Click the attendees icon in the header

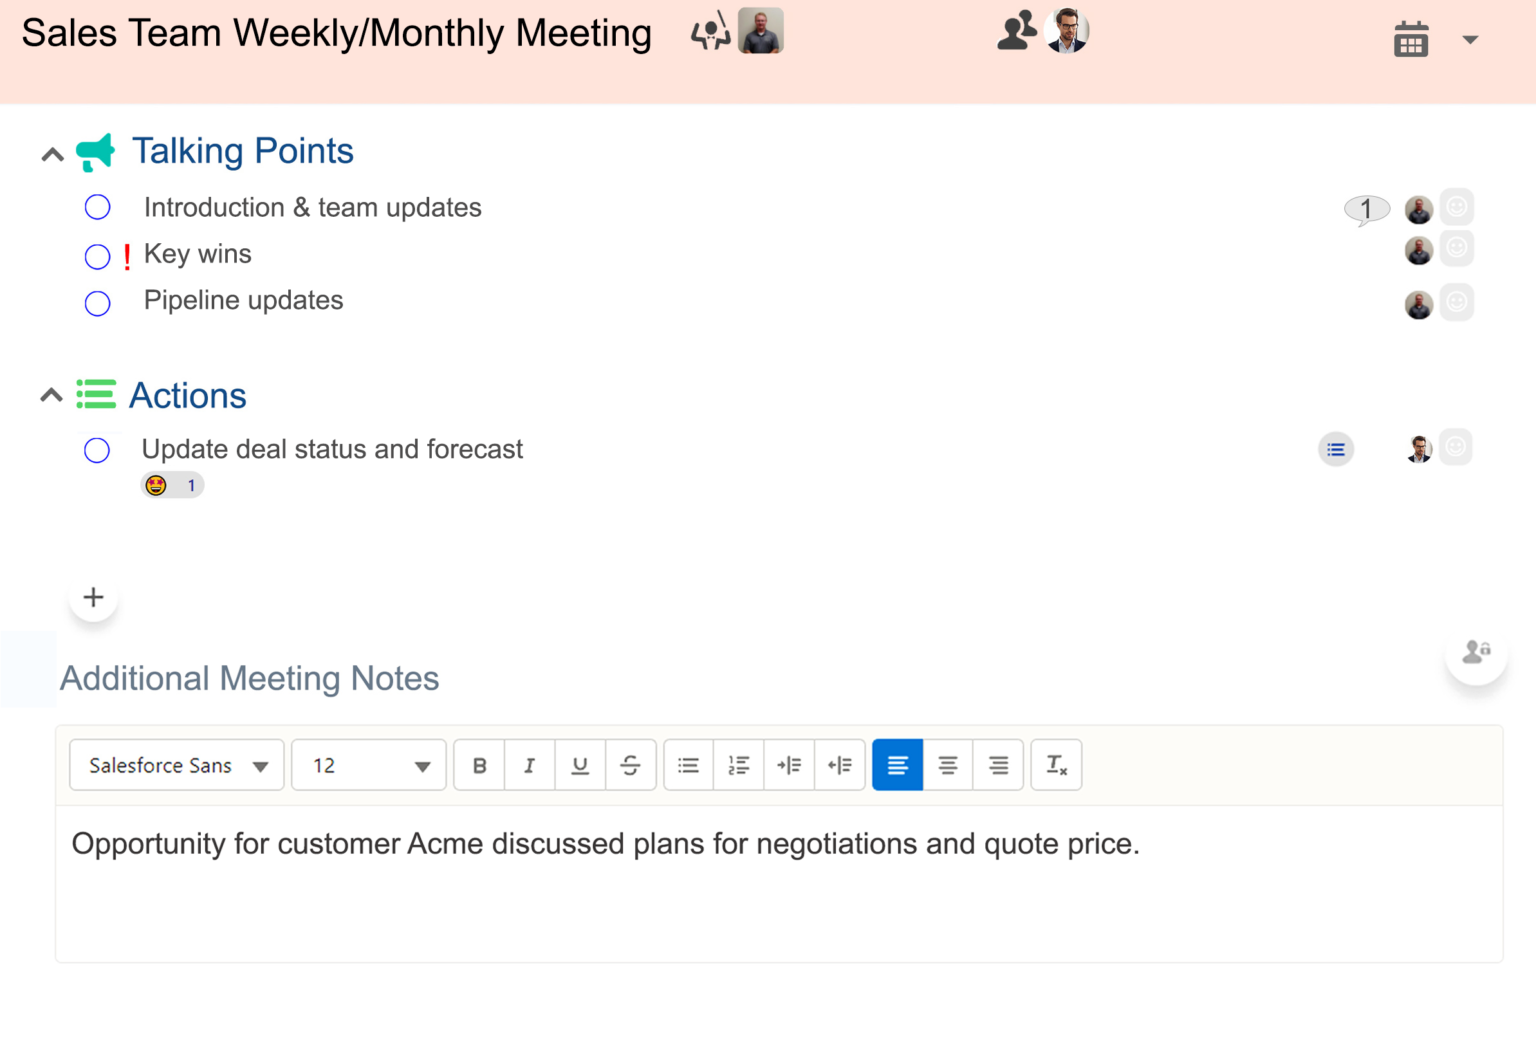pos(1016,30)
